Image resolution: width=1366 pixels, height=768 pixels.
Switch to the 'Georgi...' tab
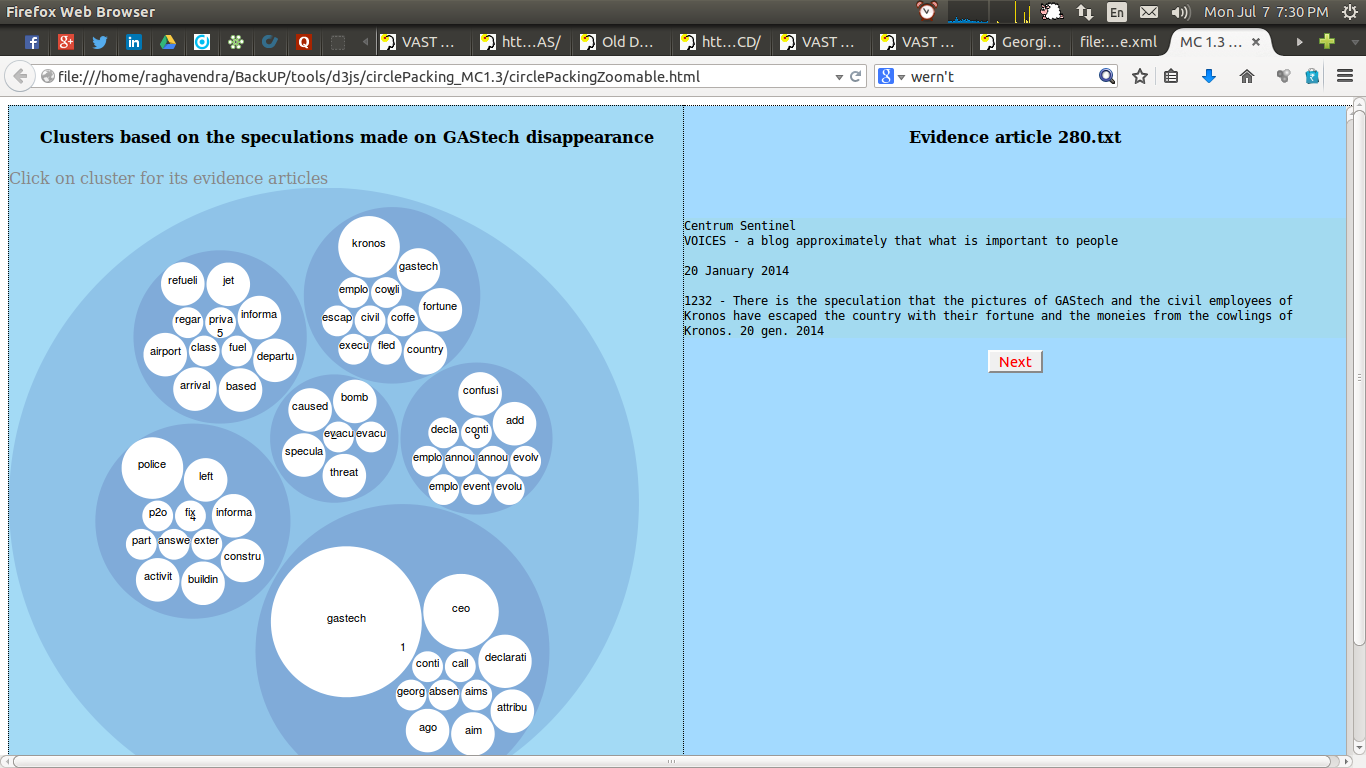(x=1020, y=42)
